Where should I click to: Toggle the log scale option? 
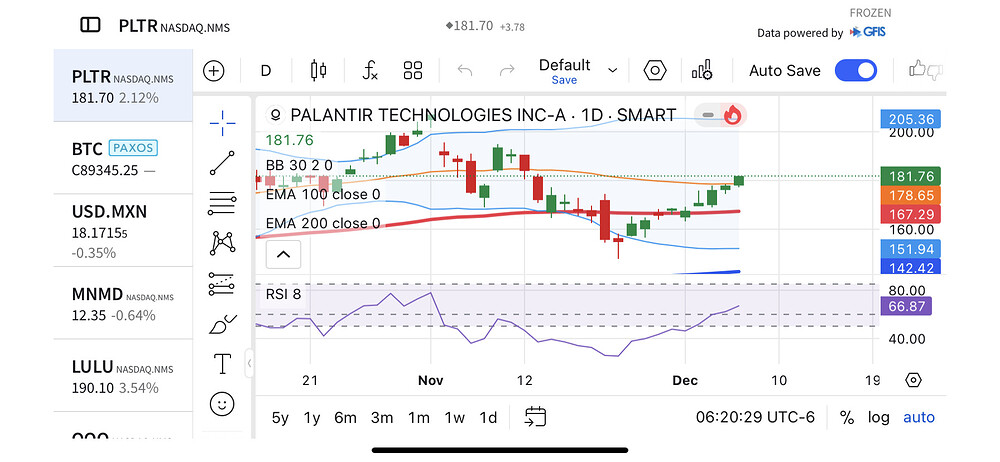(877, 418)
